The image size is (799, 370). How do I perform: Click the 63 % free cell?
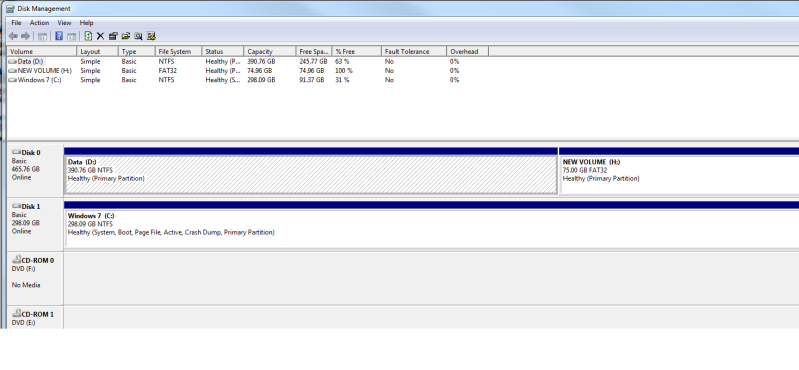(x=342, y=61)
